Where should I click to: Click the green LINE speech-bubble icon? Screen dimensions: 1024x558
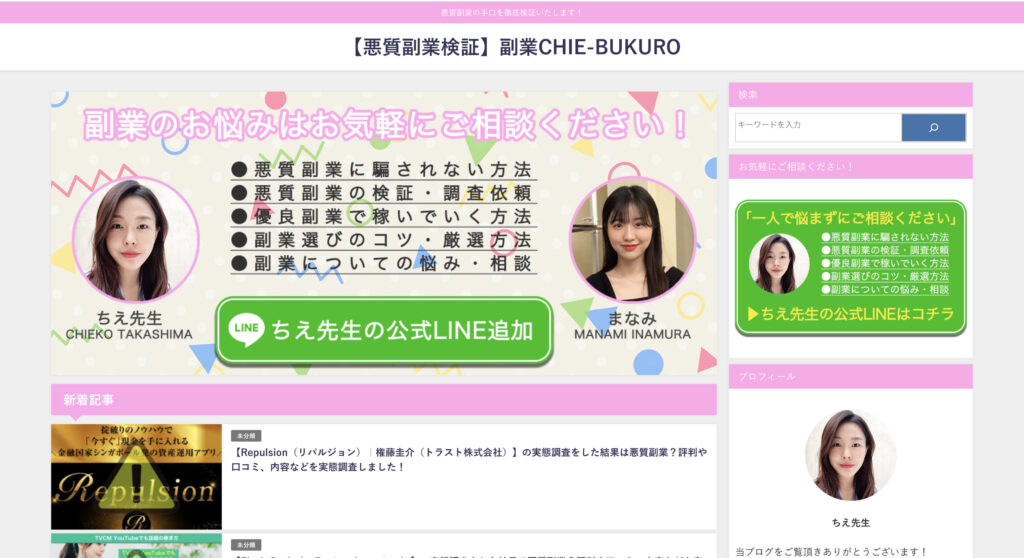(246, 331)
